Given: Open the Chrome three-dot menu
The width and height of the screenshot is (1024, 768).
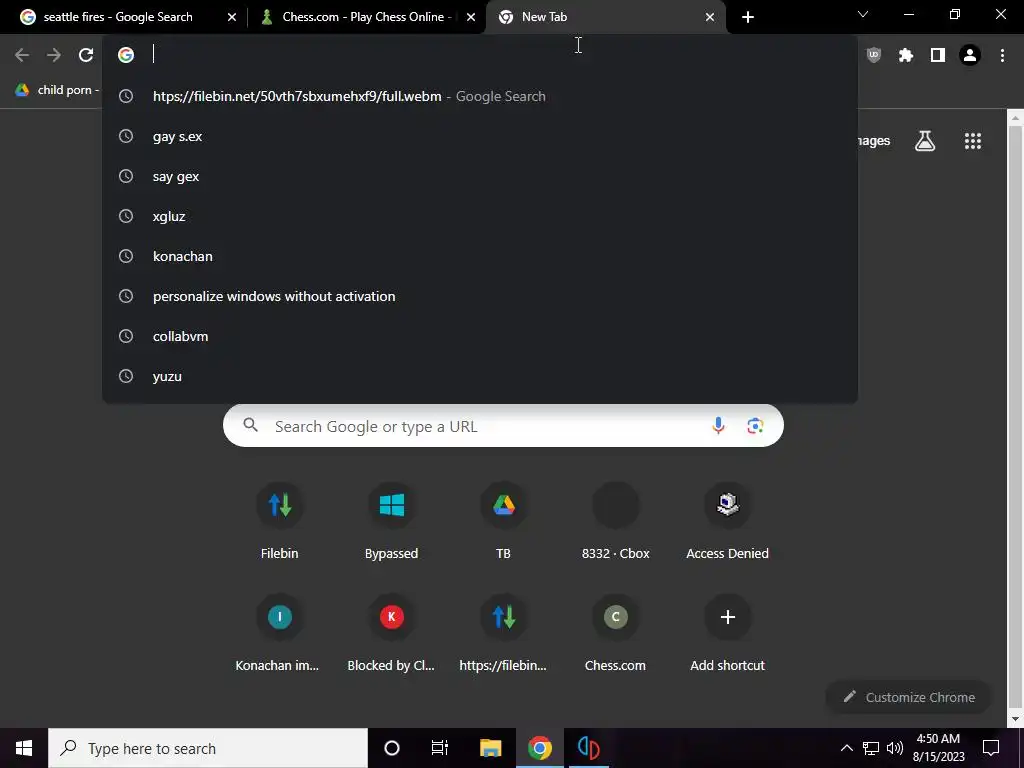Looking at the screenshot, I should click(1002, 56).
